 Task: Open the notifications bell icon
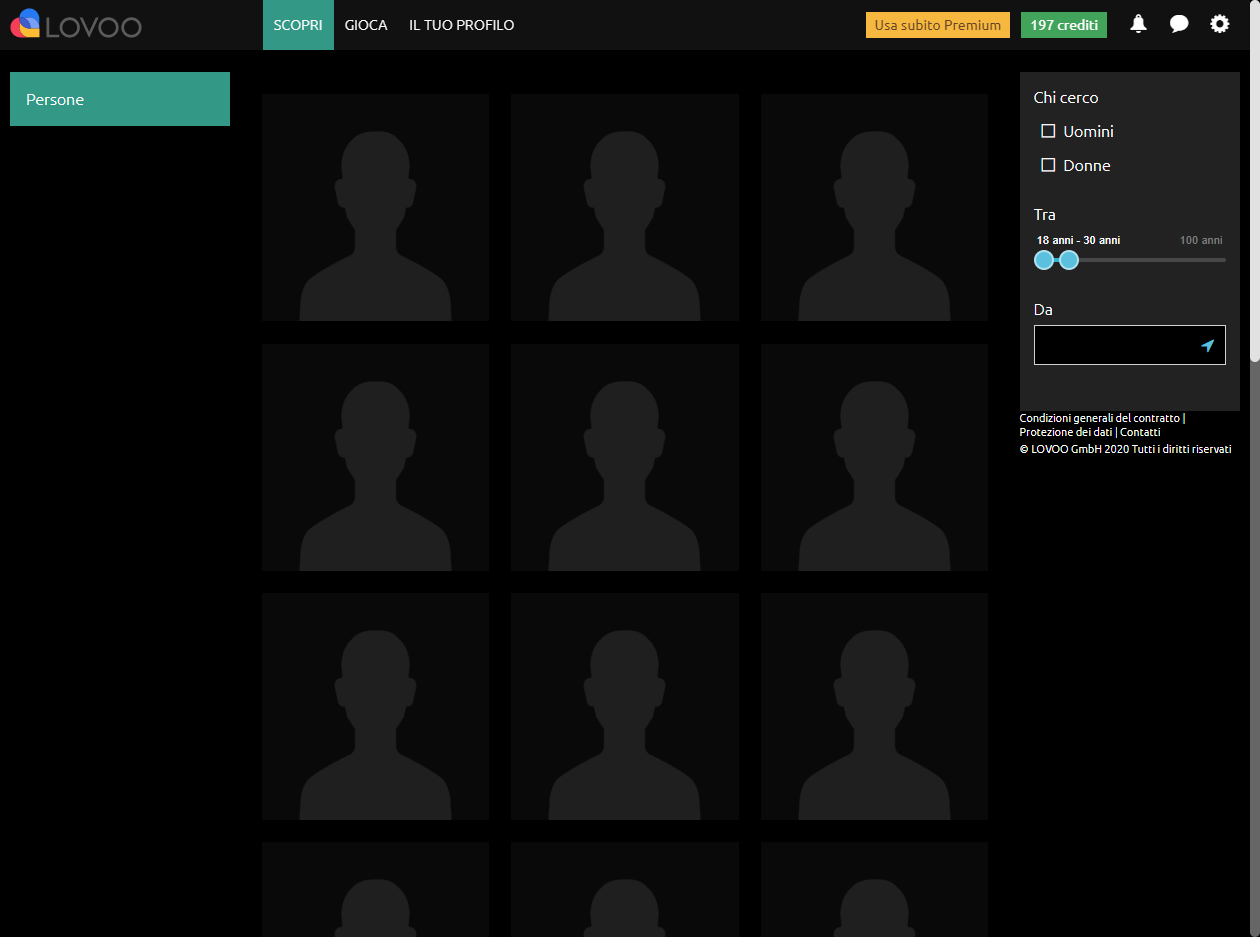pyautogui.click(x=1138, y=23)
